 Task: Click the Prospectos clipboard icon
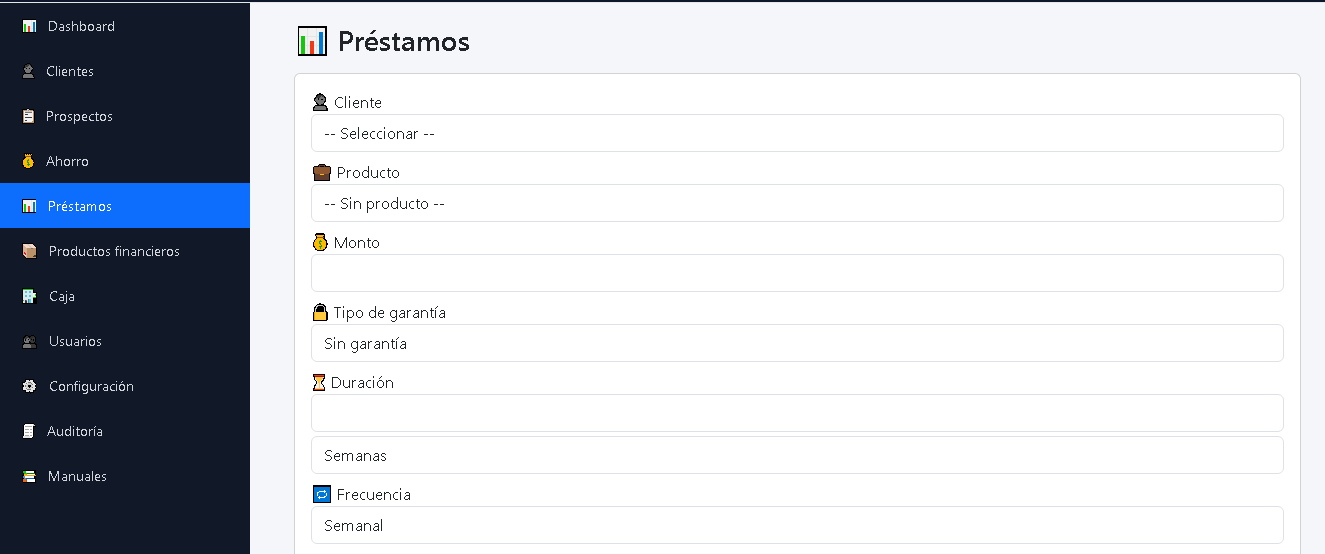[x=28, y=116]
